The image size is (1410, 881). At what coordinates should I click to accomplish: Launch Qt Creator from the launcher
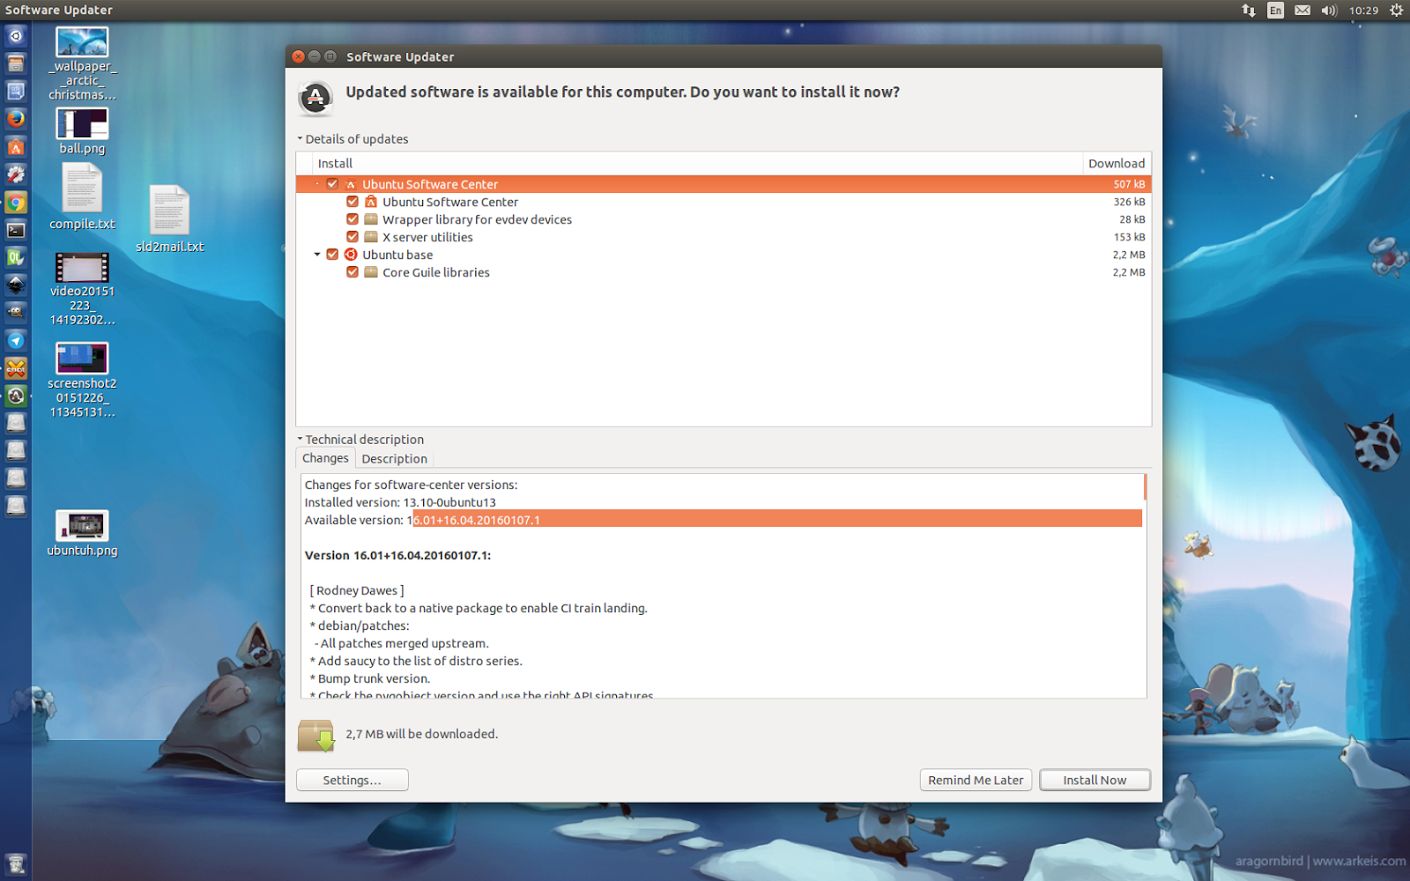(x=15, y=257)
